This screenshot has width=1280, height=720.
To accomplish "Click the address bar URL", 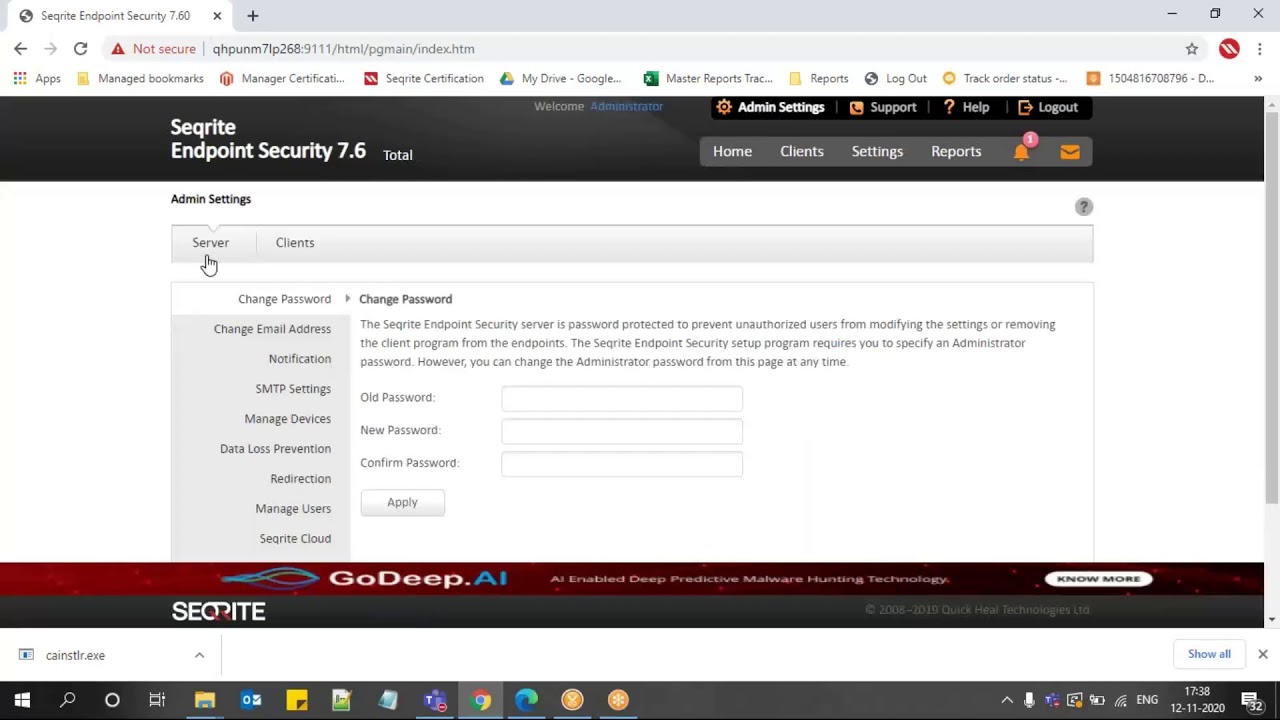I will coord(343,48).
